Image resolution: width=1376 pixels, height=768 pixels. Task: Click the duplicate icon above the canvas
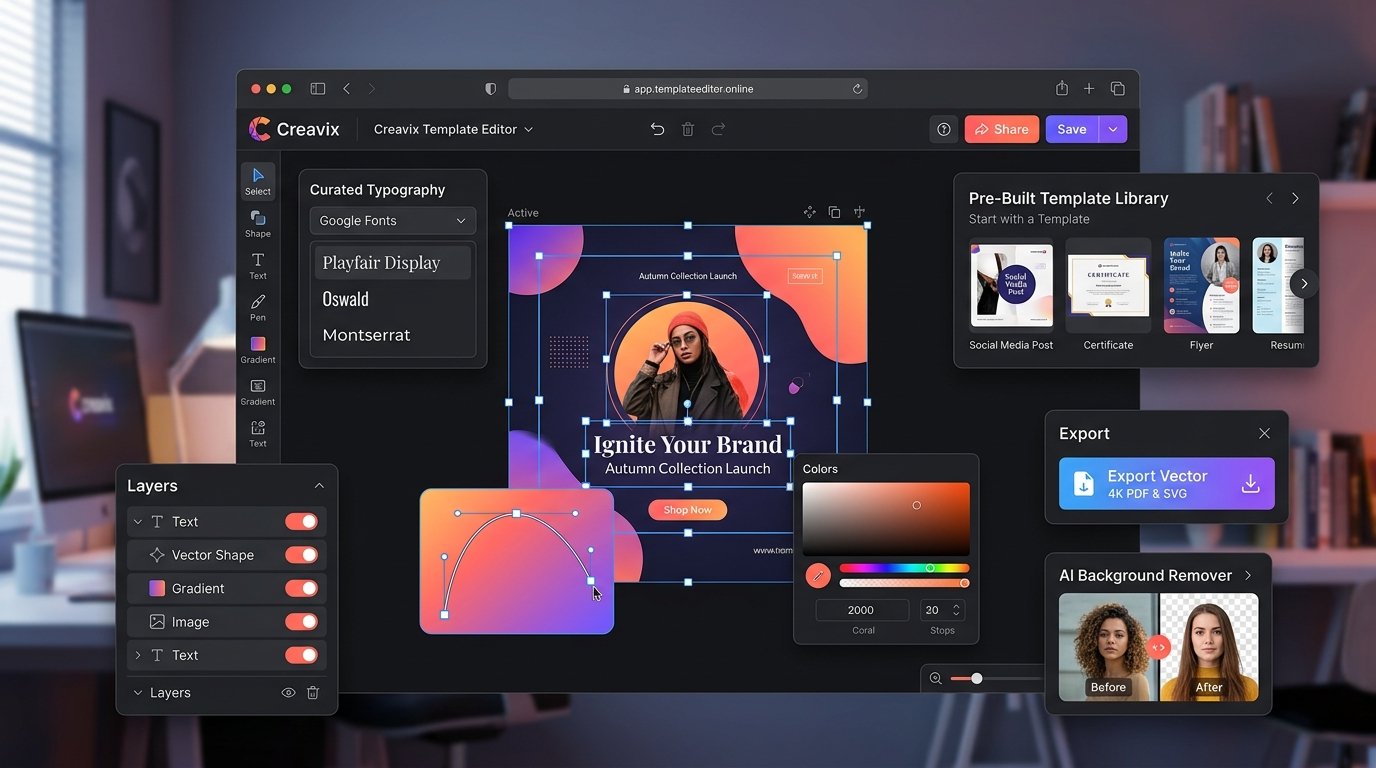click(834, 212)
